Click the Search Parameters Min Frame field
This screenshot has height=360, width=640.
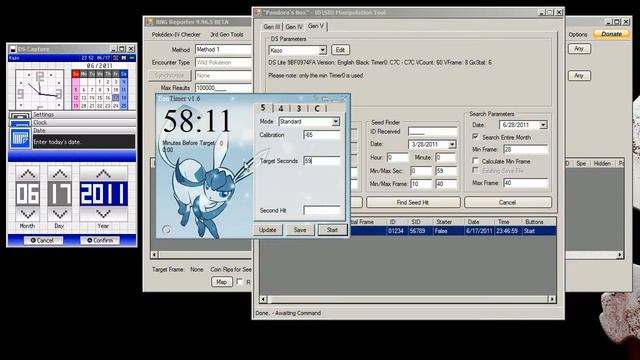point(525,149)
